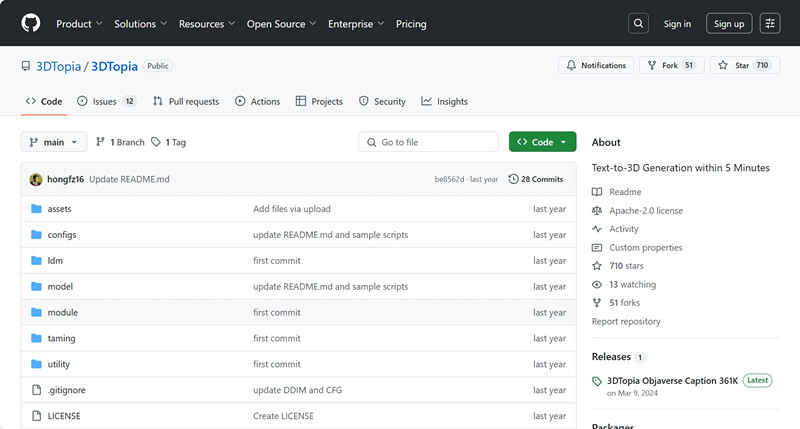
Task: Switch to the Actions tab
Action: tap(258, 102)
